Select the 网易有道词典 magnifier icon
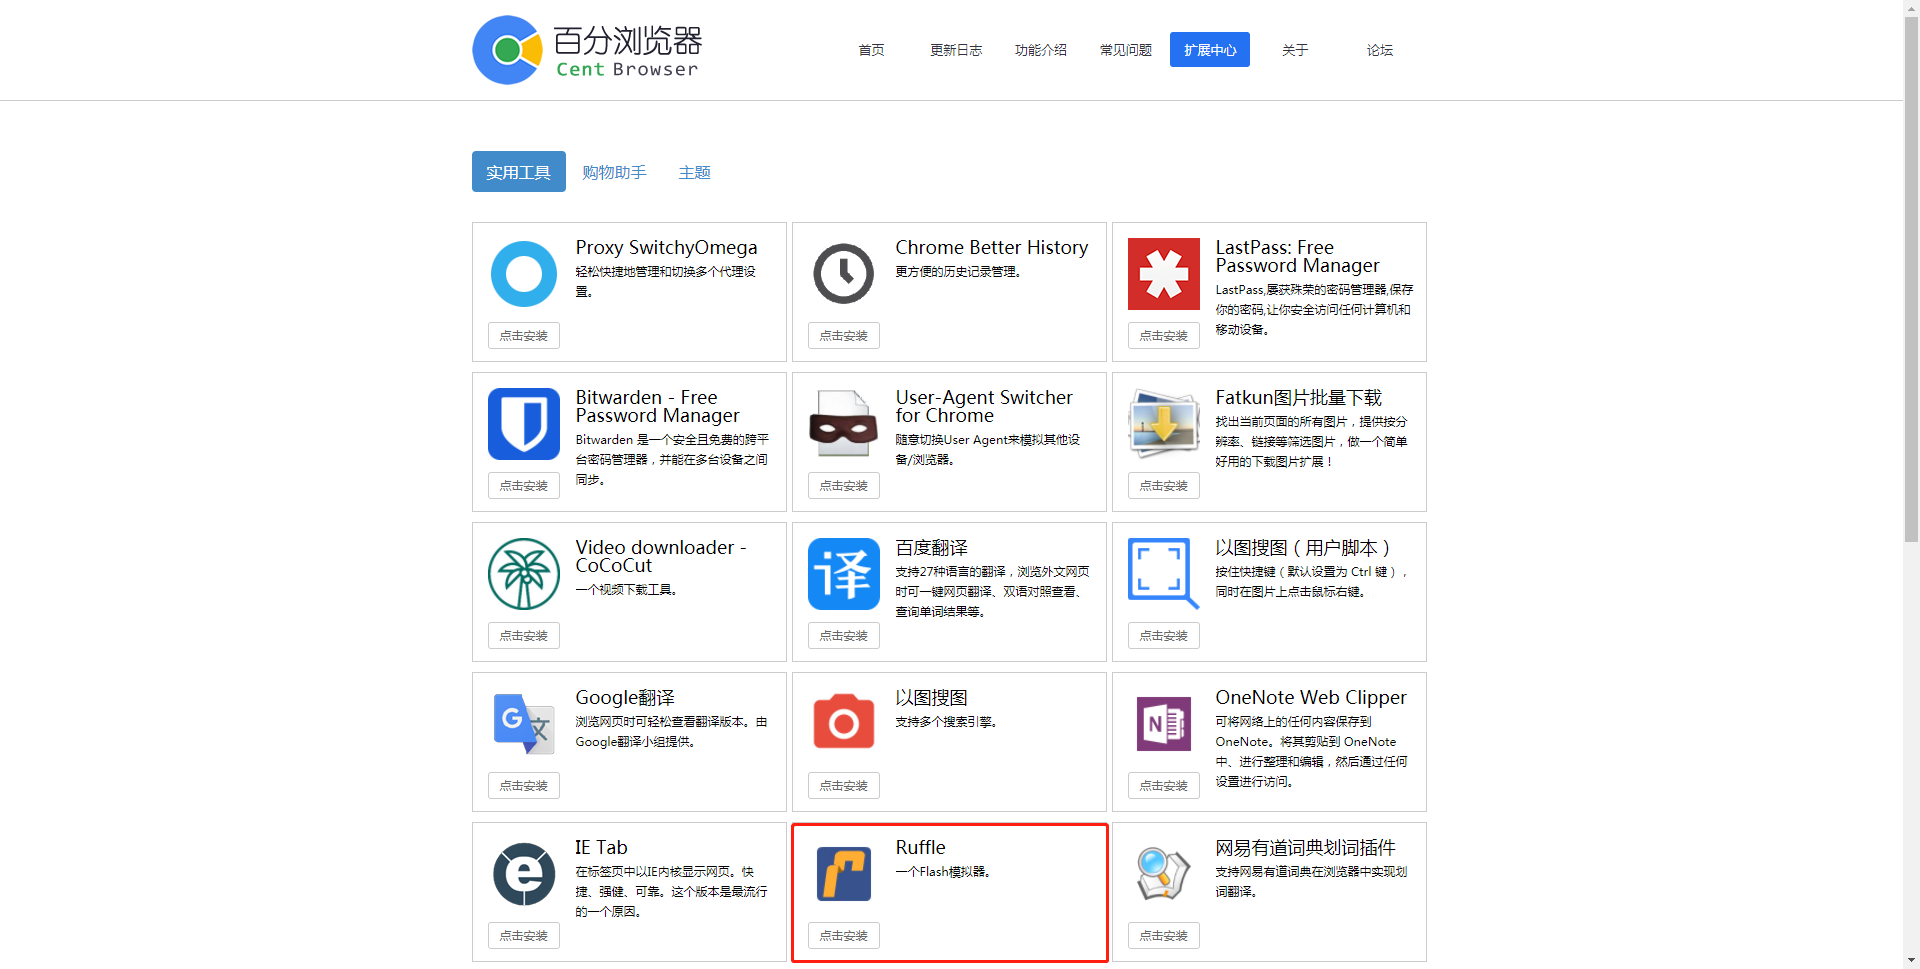Image resolution: width=1920 pixels, height=969 pixels. [x=1164, y=874]
